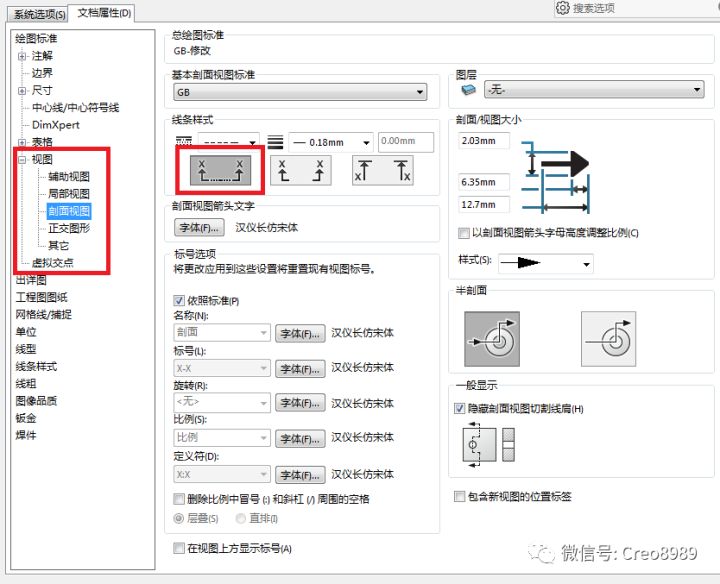Enable 包含新视图的位置标签 checkbox
The image size is (720, 584).
click(459, 496)
